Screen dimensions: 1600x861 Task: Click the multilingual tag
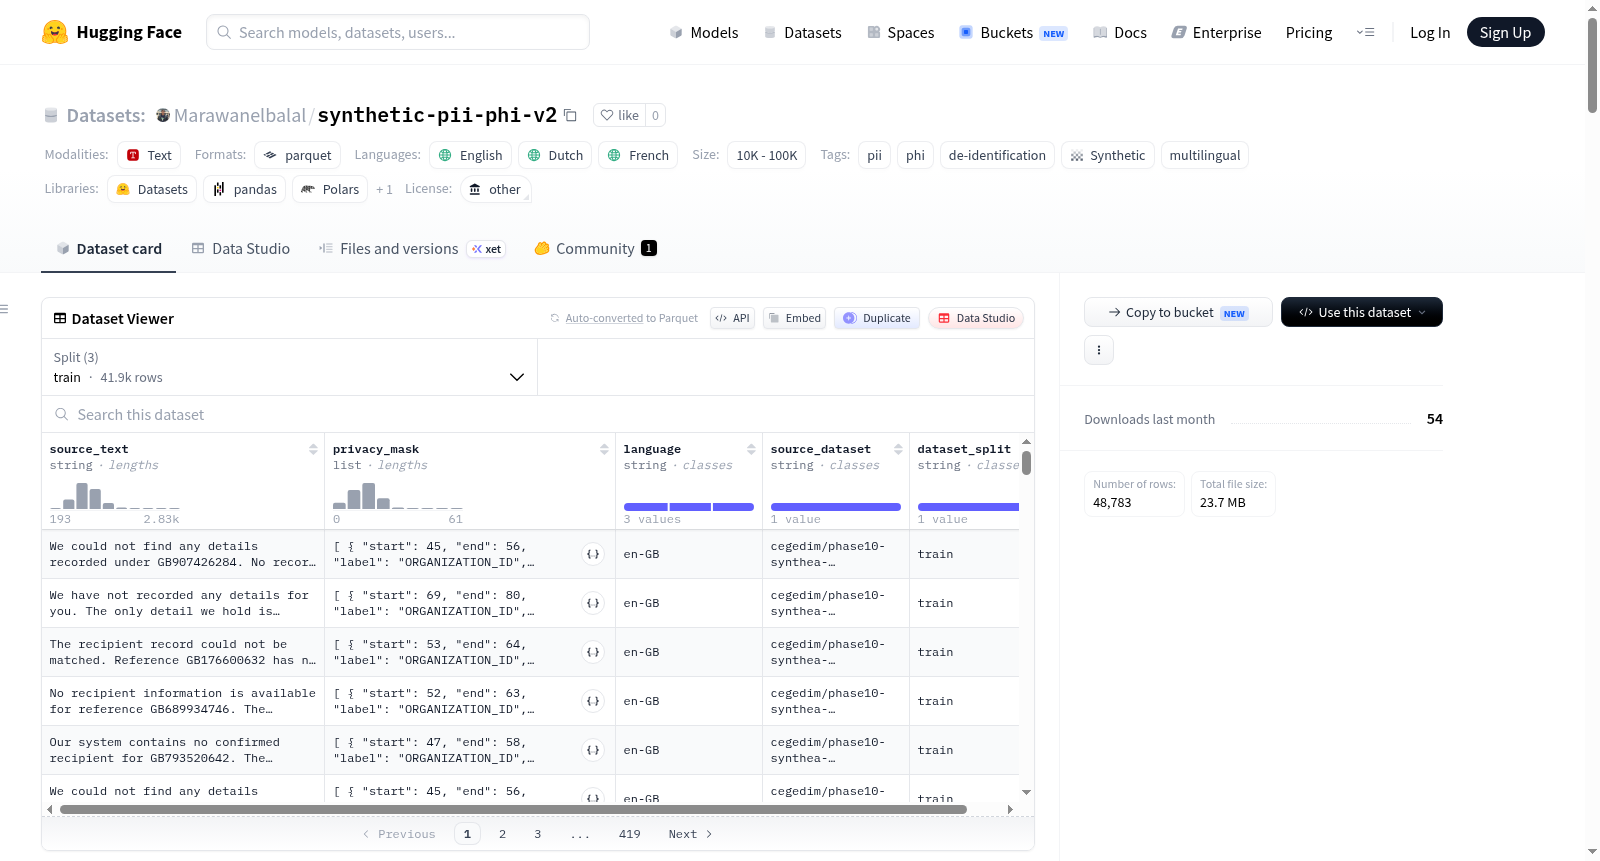pos(1205,155)
